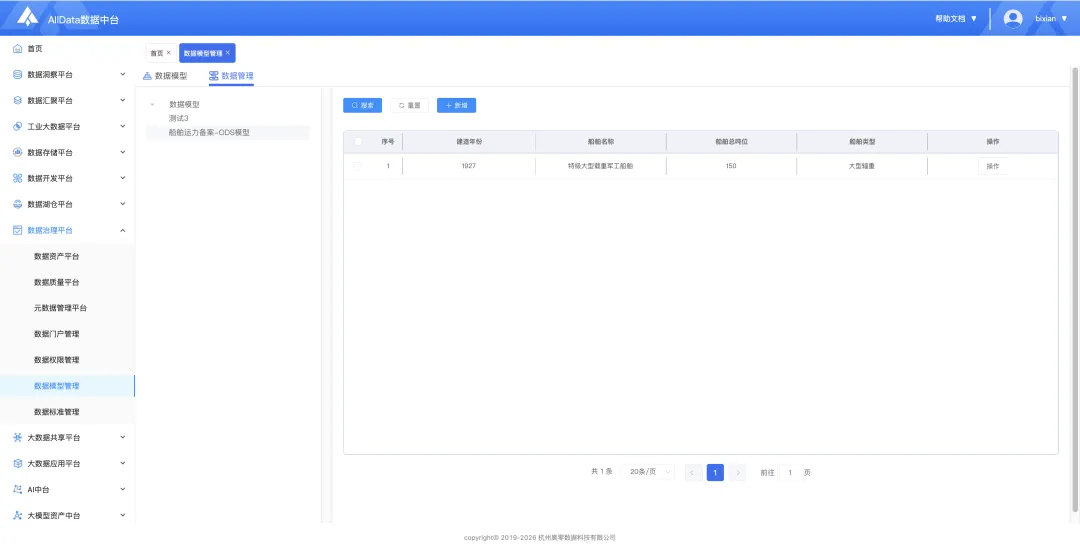Expand 数据存储平台 menu
The height and width of the screenshot is (549, 1080).
pos(123,152)
